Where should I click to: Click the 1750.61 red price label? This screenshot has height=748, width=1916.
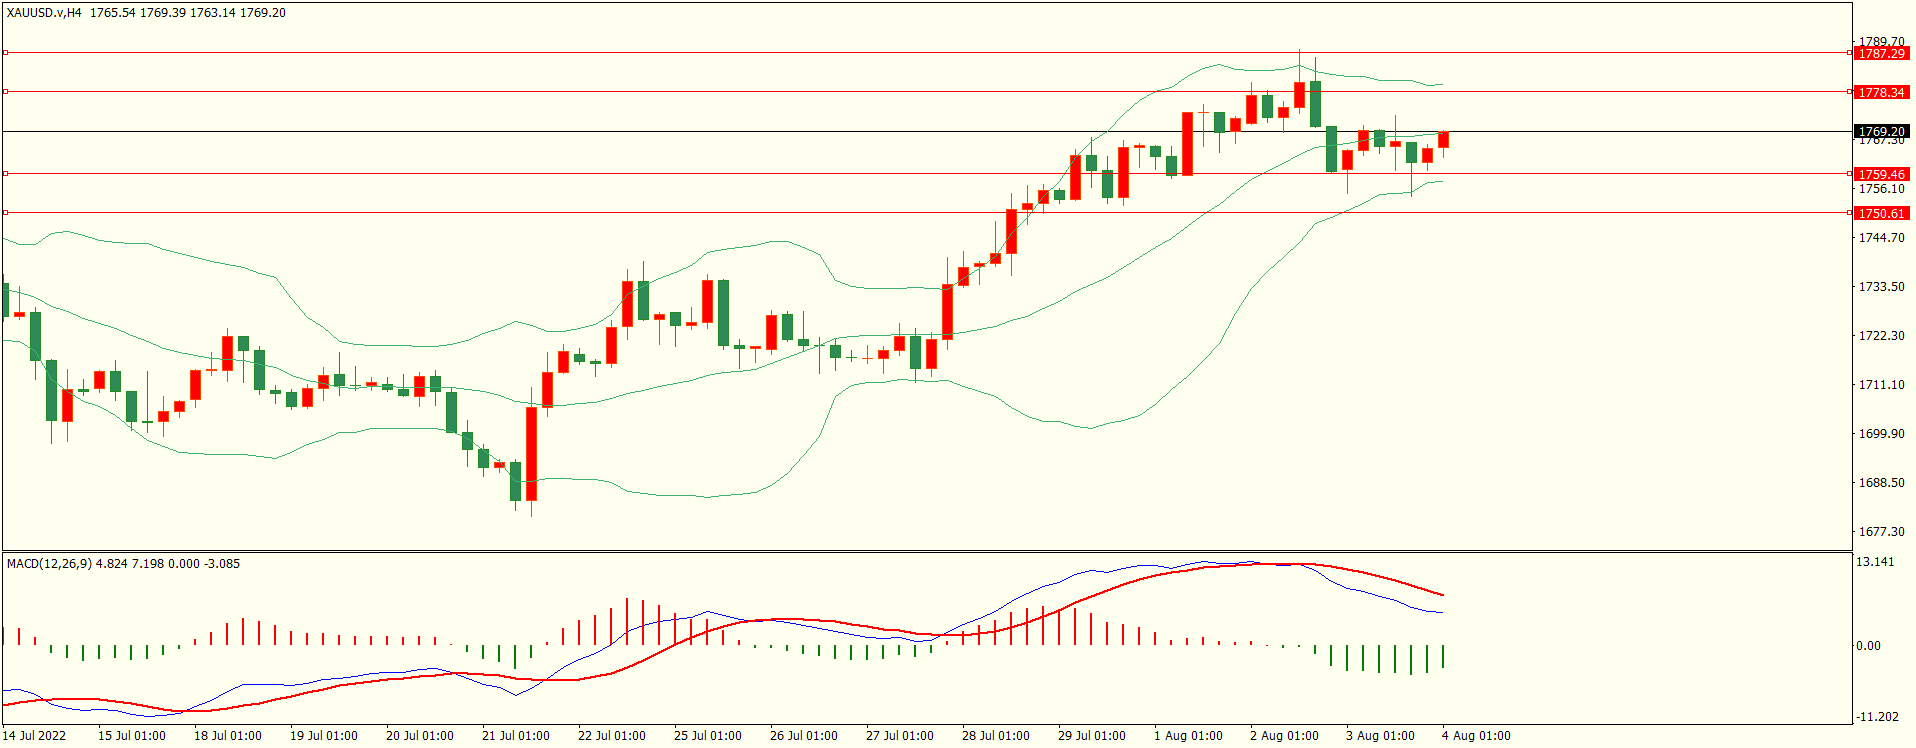click(x=1881, y=213)
